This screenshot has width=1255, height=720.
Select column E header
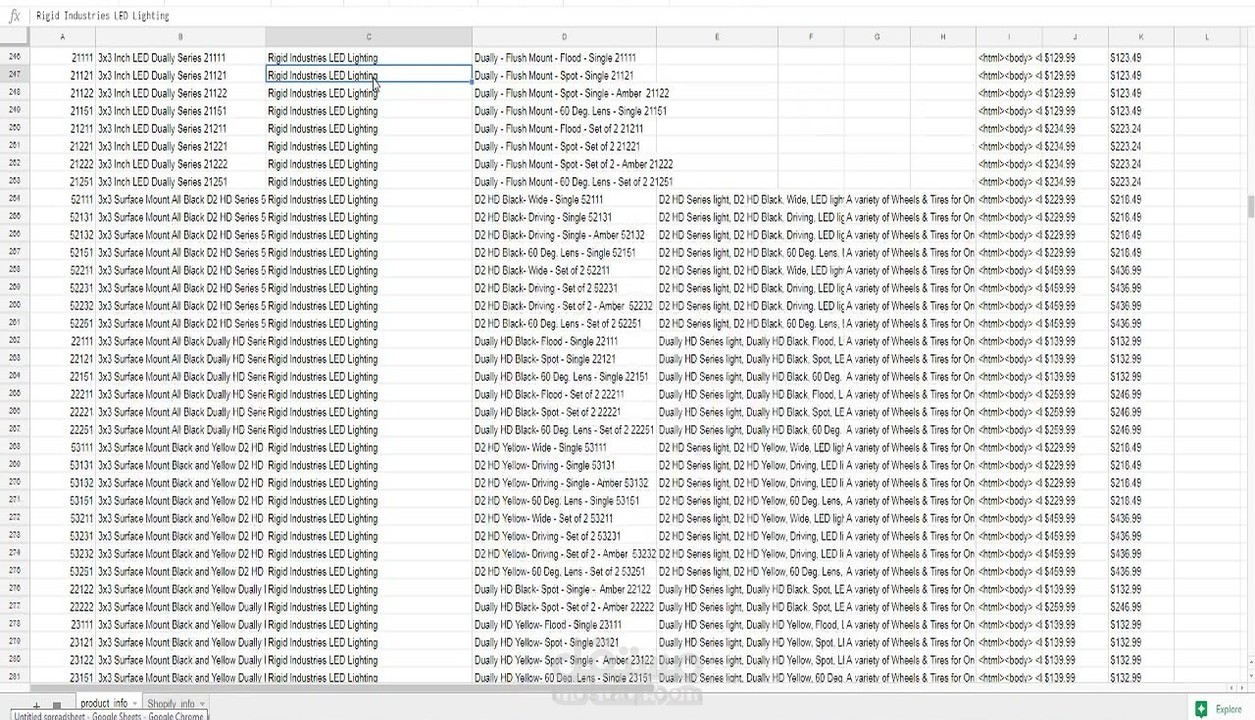click(x=717, y=37)
